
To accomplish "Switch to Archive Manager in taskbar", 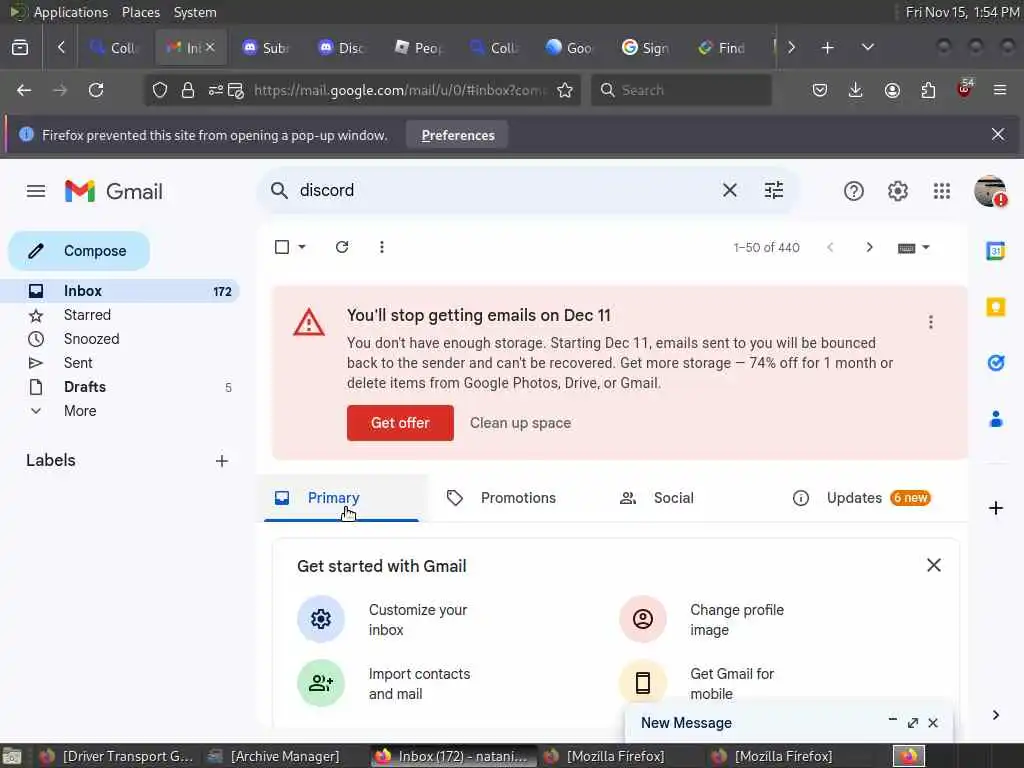I will pos(274,756).
